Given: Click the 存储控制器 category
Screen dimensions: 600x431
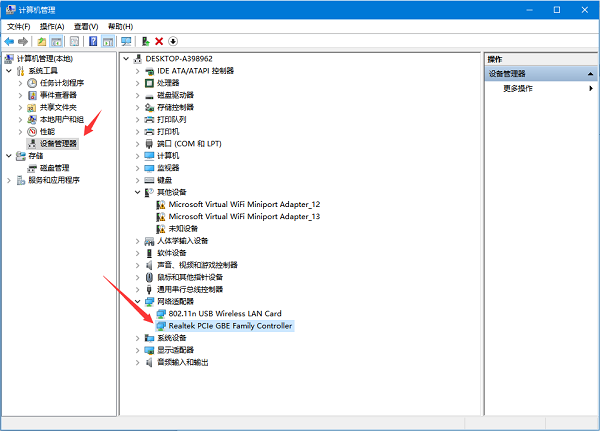Looking at the screenshot, I should [x=176, y=107].
